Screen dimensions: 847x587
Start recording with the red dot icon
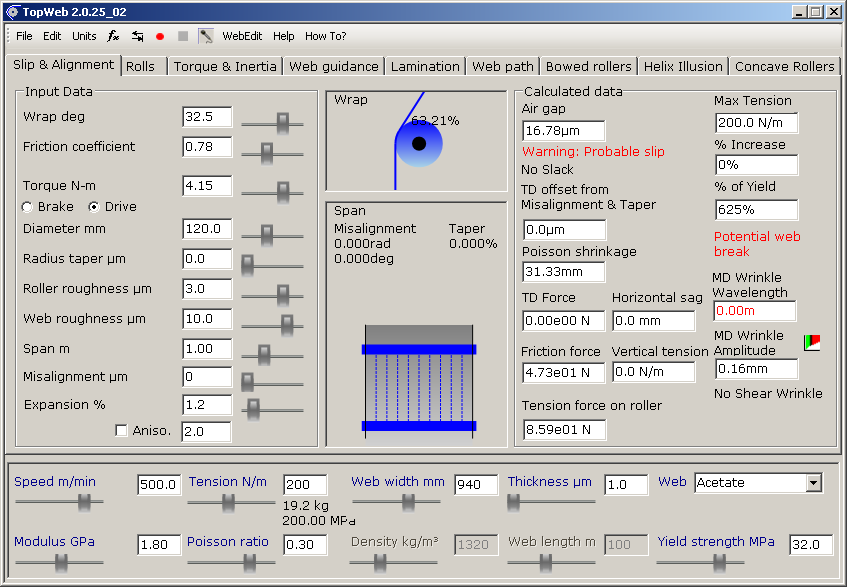160,36
